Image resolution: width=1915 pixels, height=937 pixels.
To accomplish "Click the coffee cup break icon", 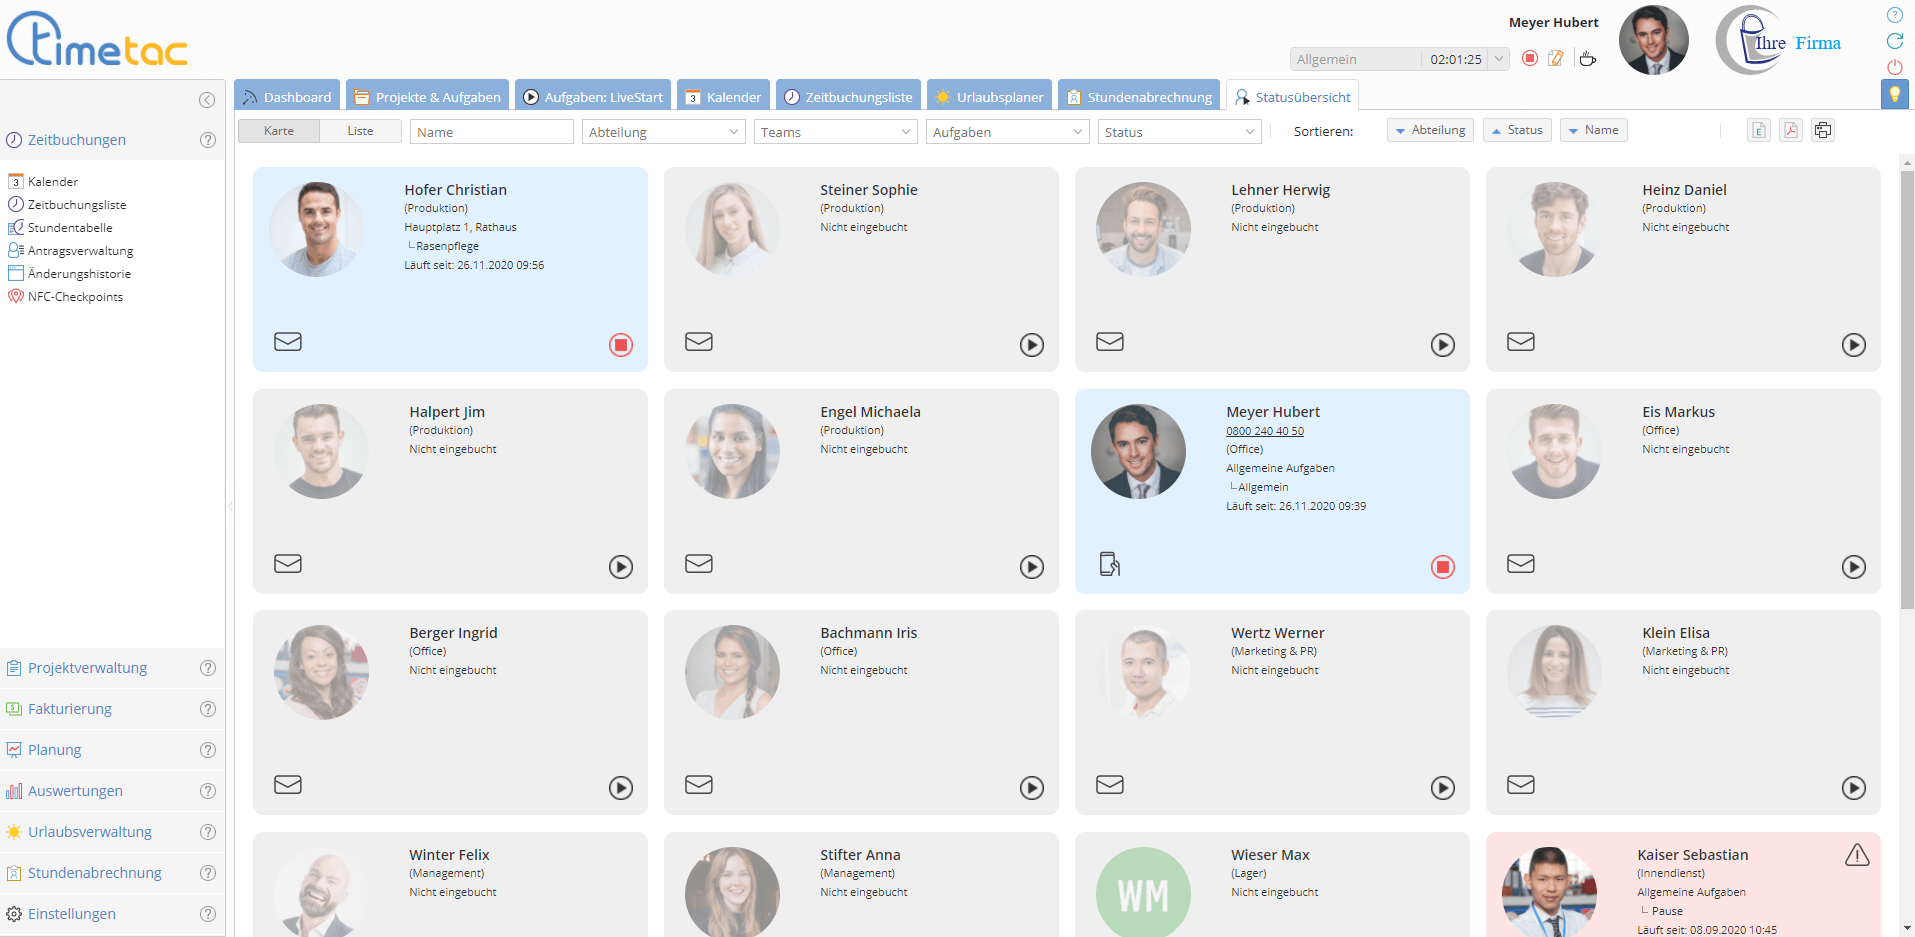I will (1587, 59).
